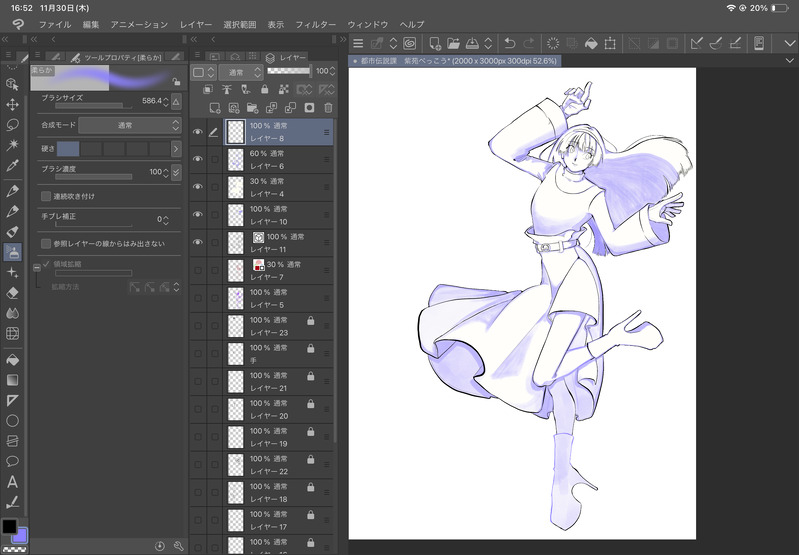Click the Undo arrow in command bar
Viewport: 799px width, 555px height.
tap(511, 43)
